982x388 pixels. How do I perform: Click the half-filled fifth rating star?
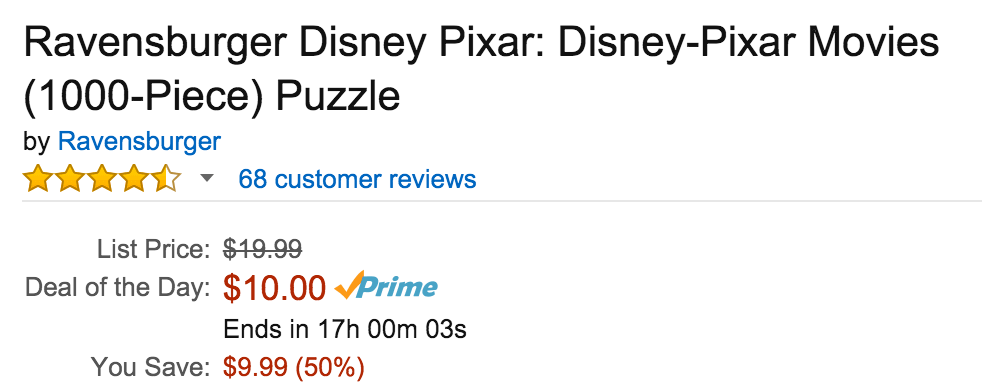click(167, 178)
